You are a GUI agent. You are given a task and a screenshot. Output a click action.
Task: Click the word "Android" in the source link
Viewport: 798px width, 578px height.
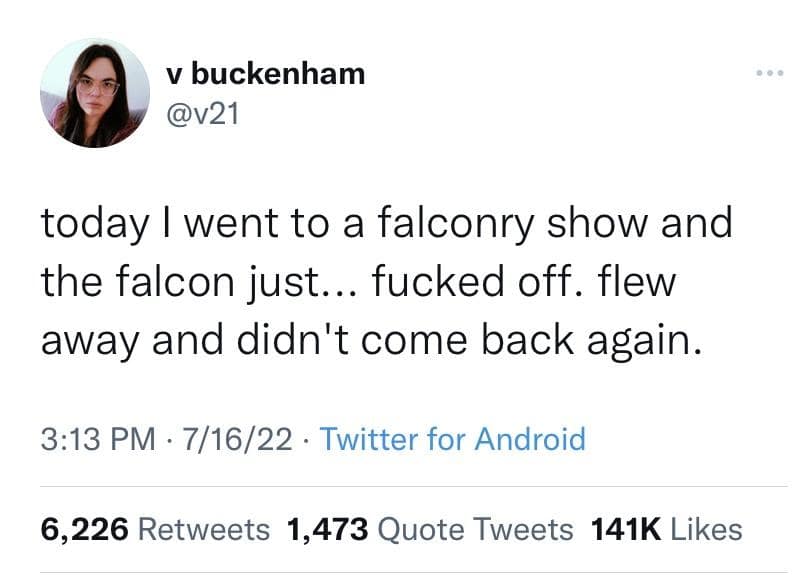[x=530, y=439]
